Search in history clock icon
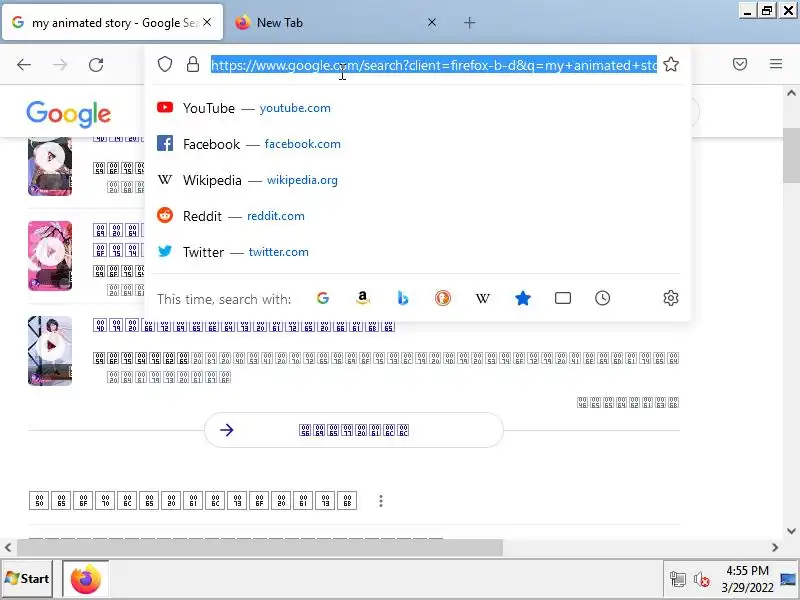Image resolution: width=800 pixels, height=600 pixels. (603, 298)
